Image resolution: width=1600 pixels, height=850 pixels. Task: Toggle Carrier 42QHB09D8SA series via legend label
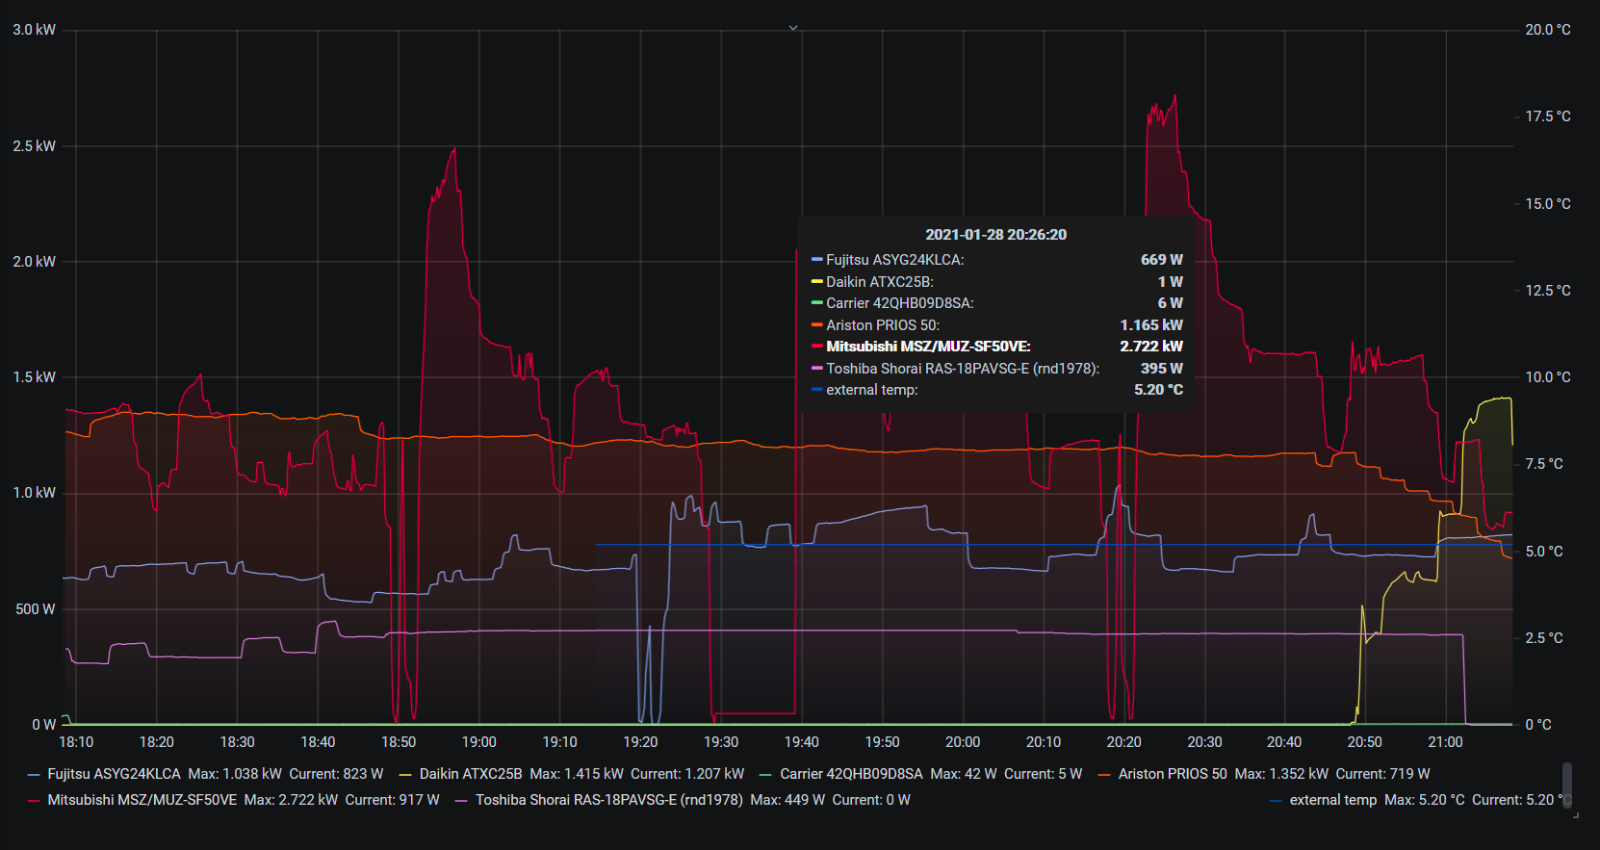[851, 774]
